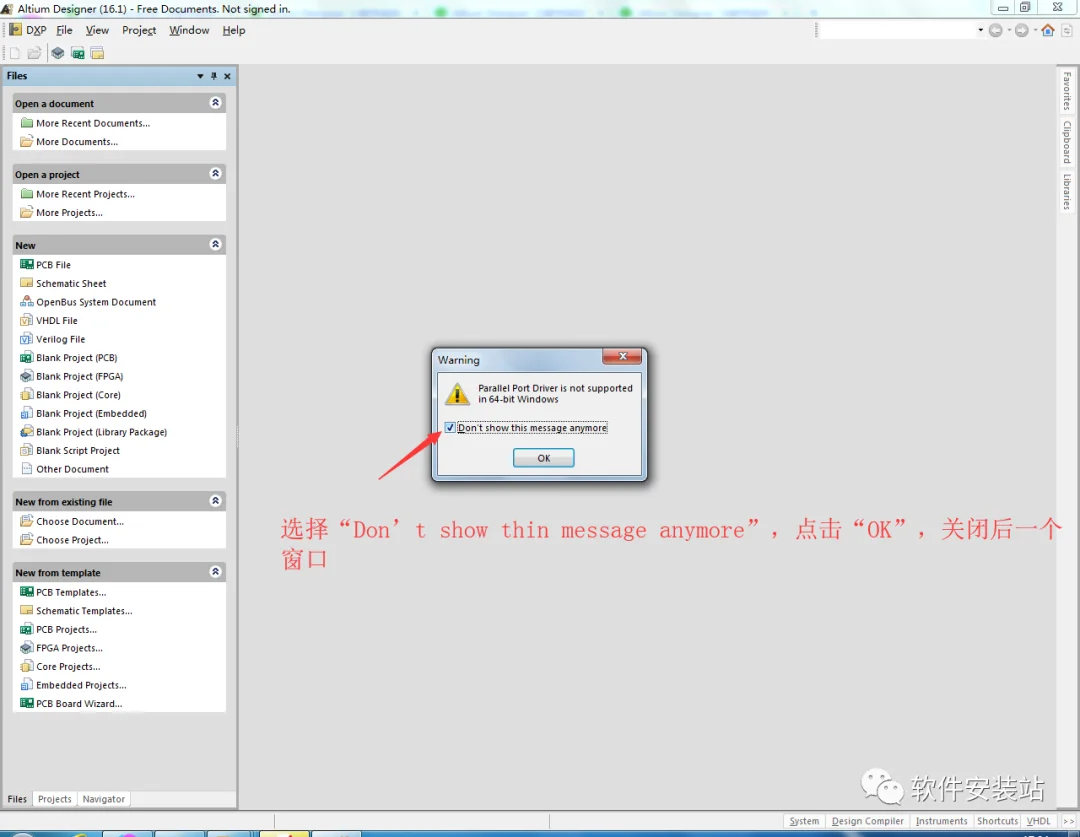Click the icon beside PCB File
Screen dimensions: 1080x837
(x=27, y=265)
